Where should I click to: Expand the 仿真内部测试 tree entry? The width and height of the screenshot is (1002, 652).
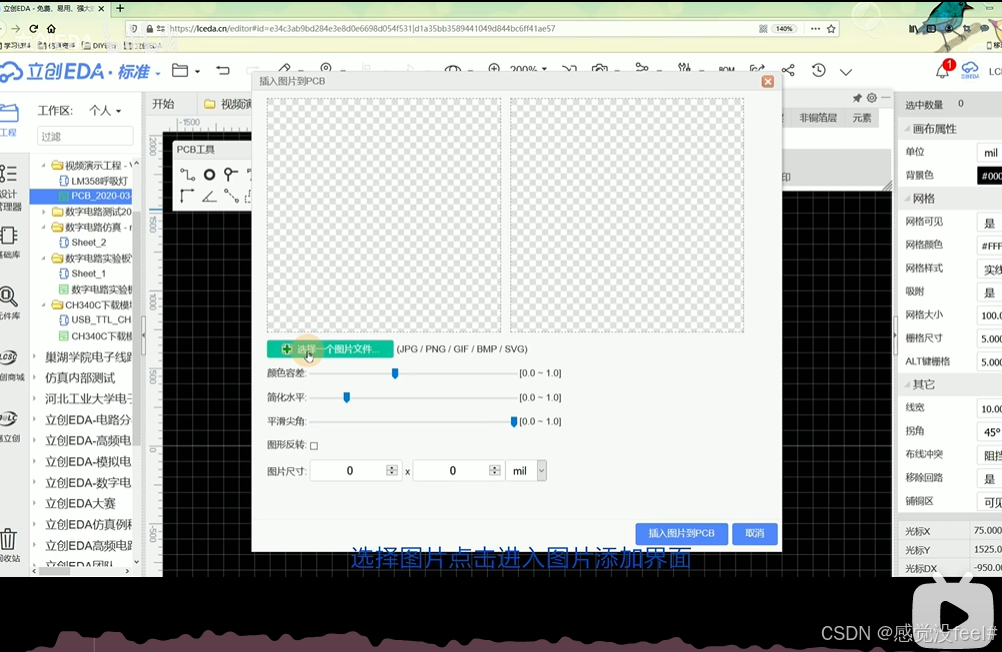(35, 378)
